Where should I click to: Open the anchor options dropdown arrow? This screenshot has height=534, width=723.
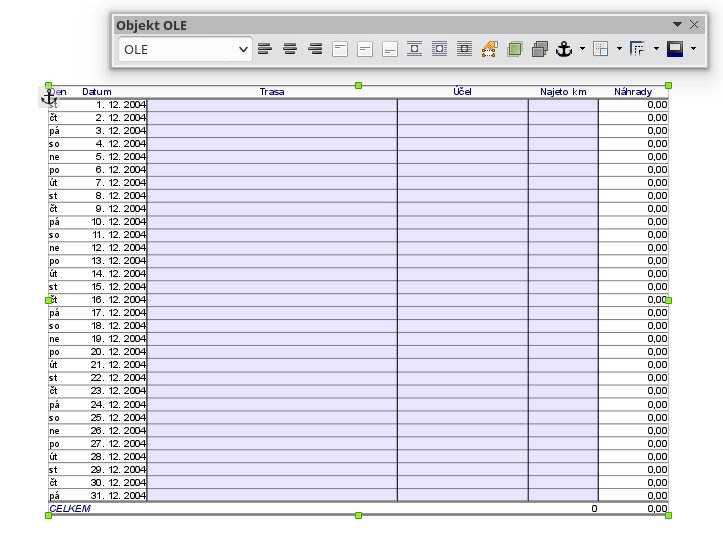[x=582, y=48]
